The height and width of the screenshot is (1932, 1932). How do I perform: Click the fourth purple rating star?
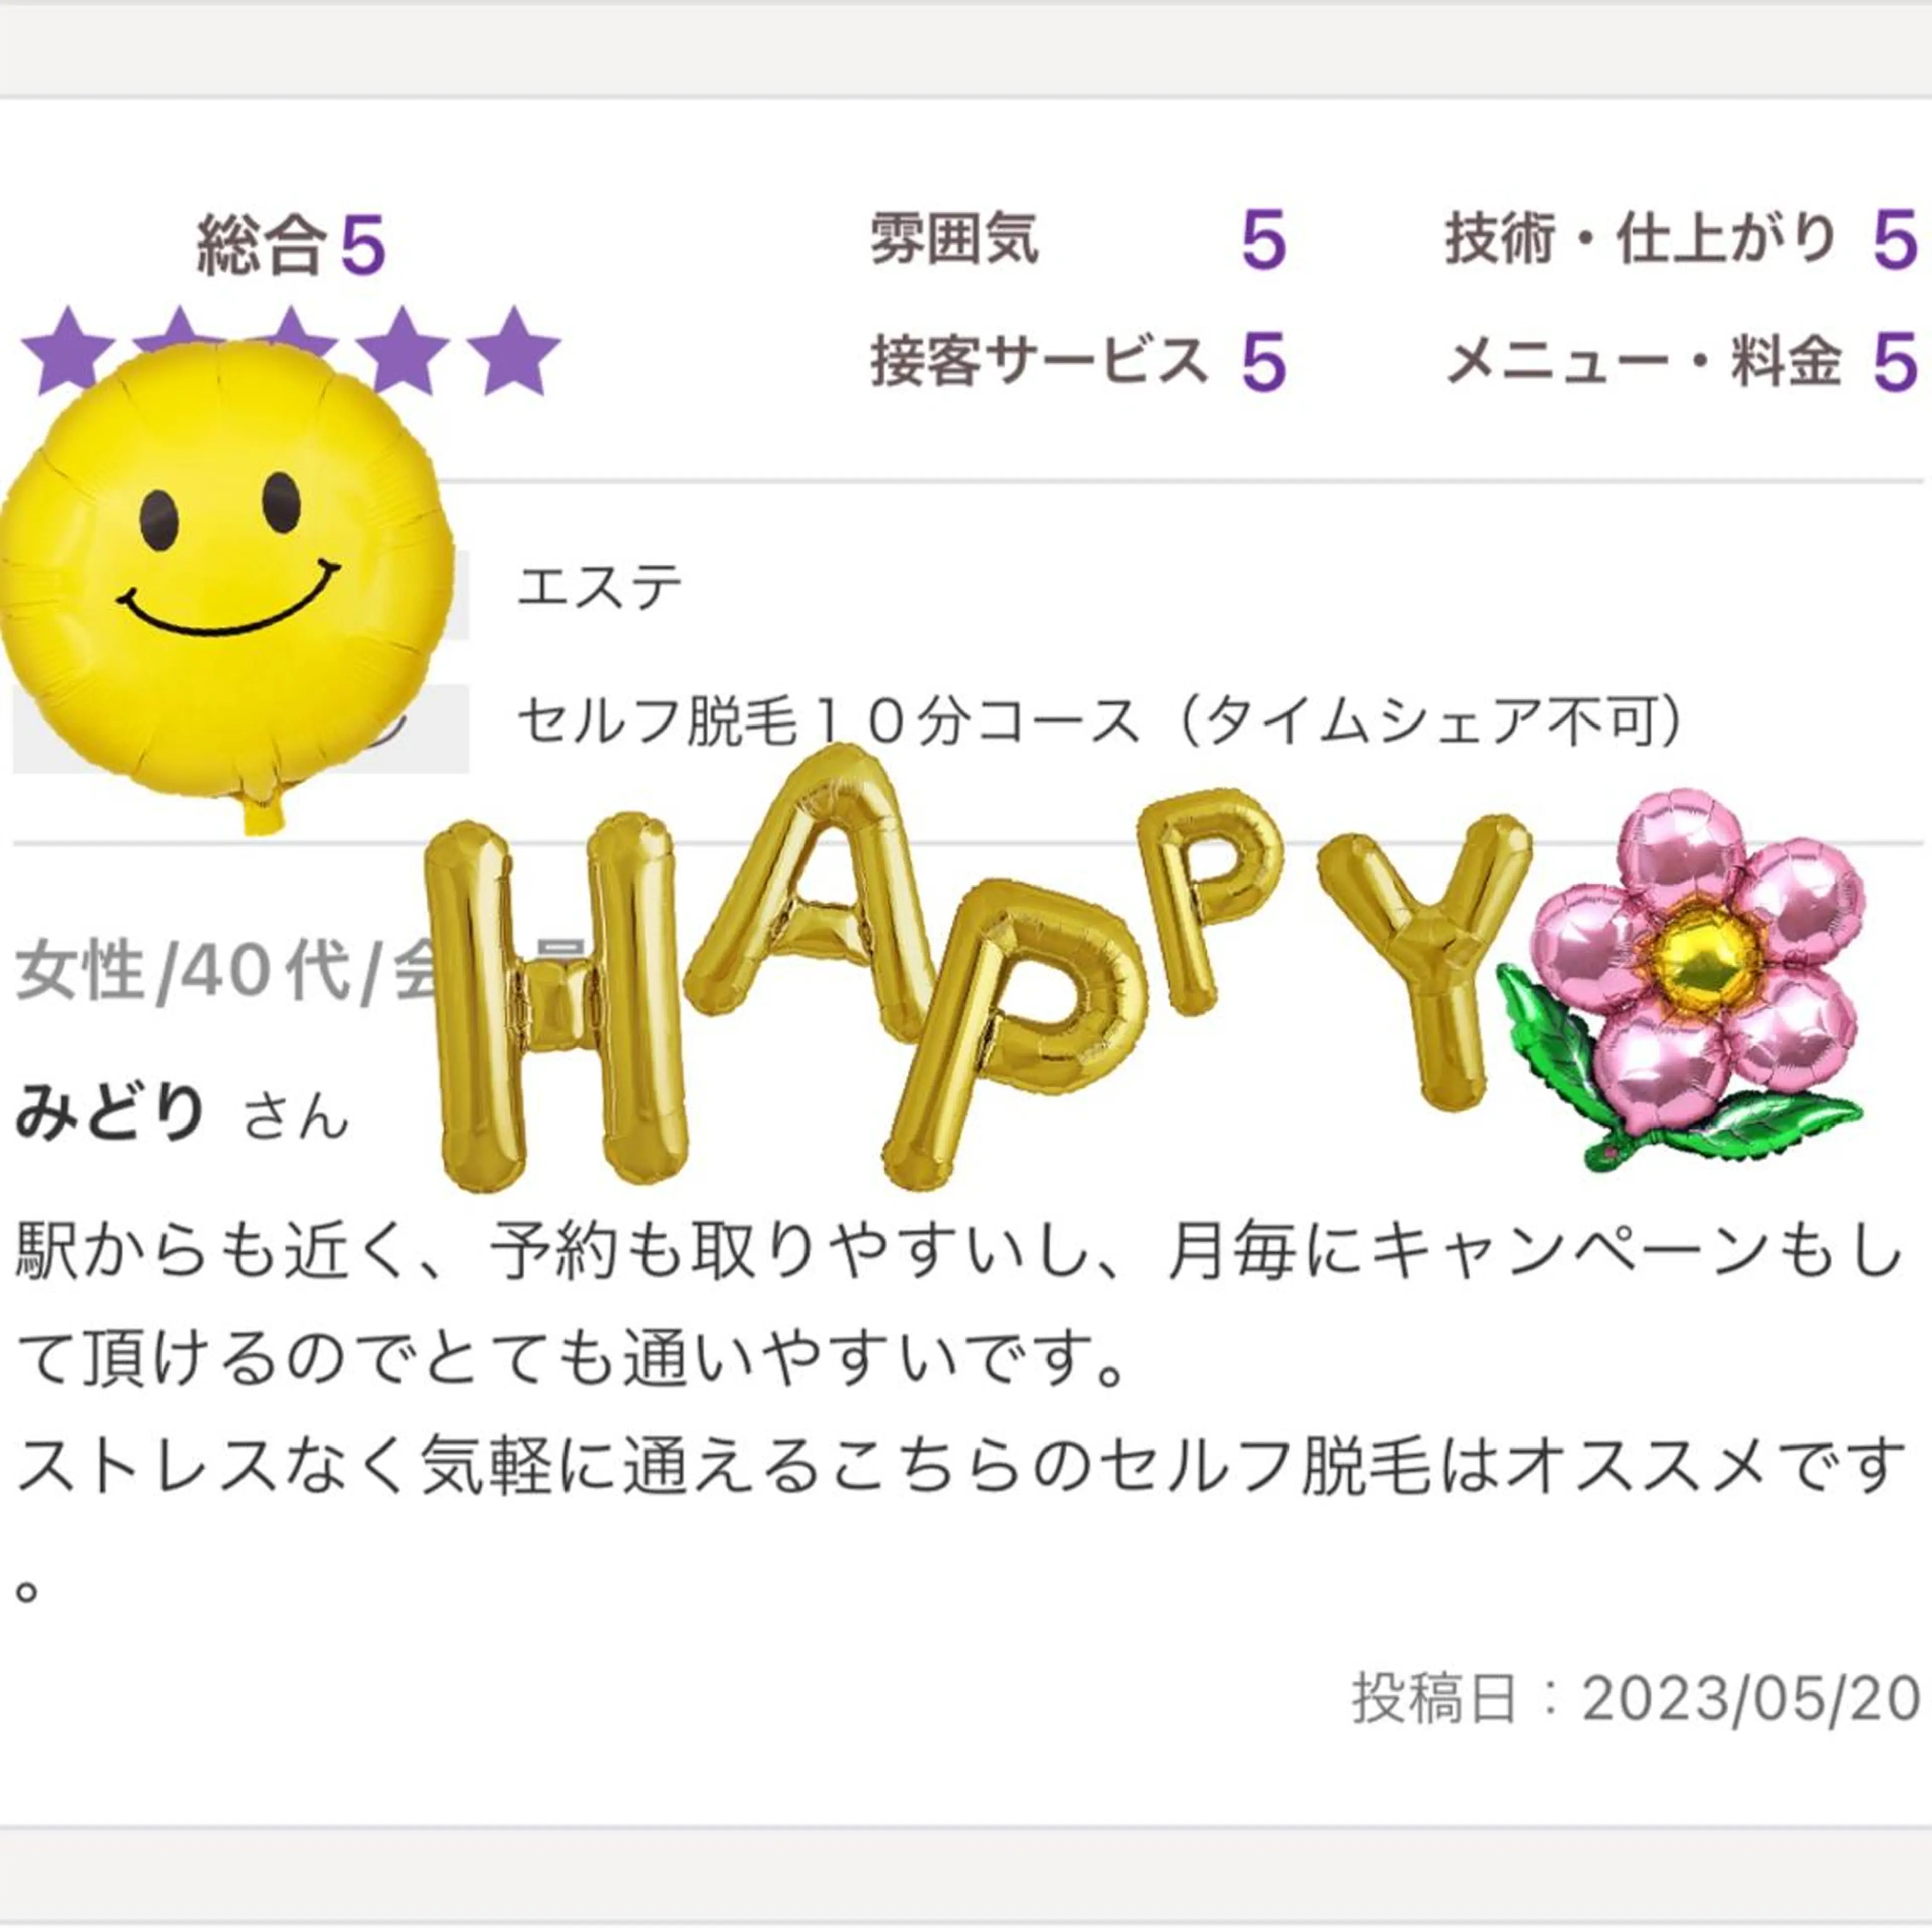coord(403,351)
